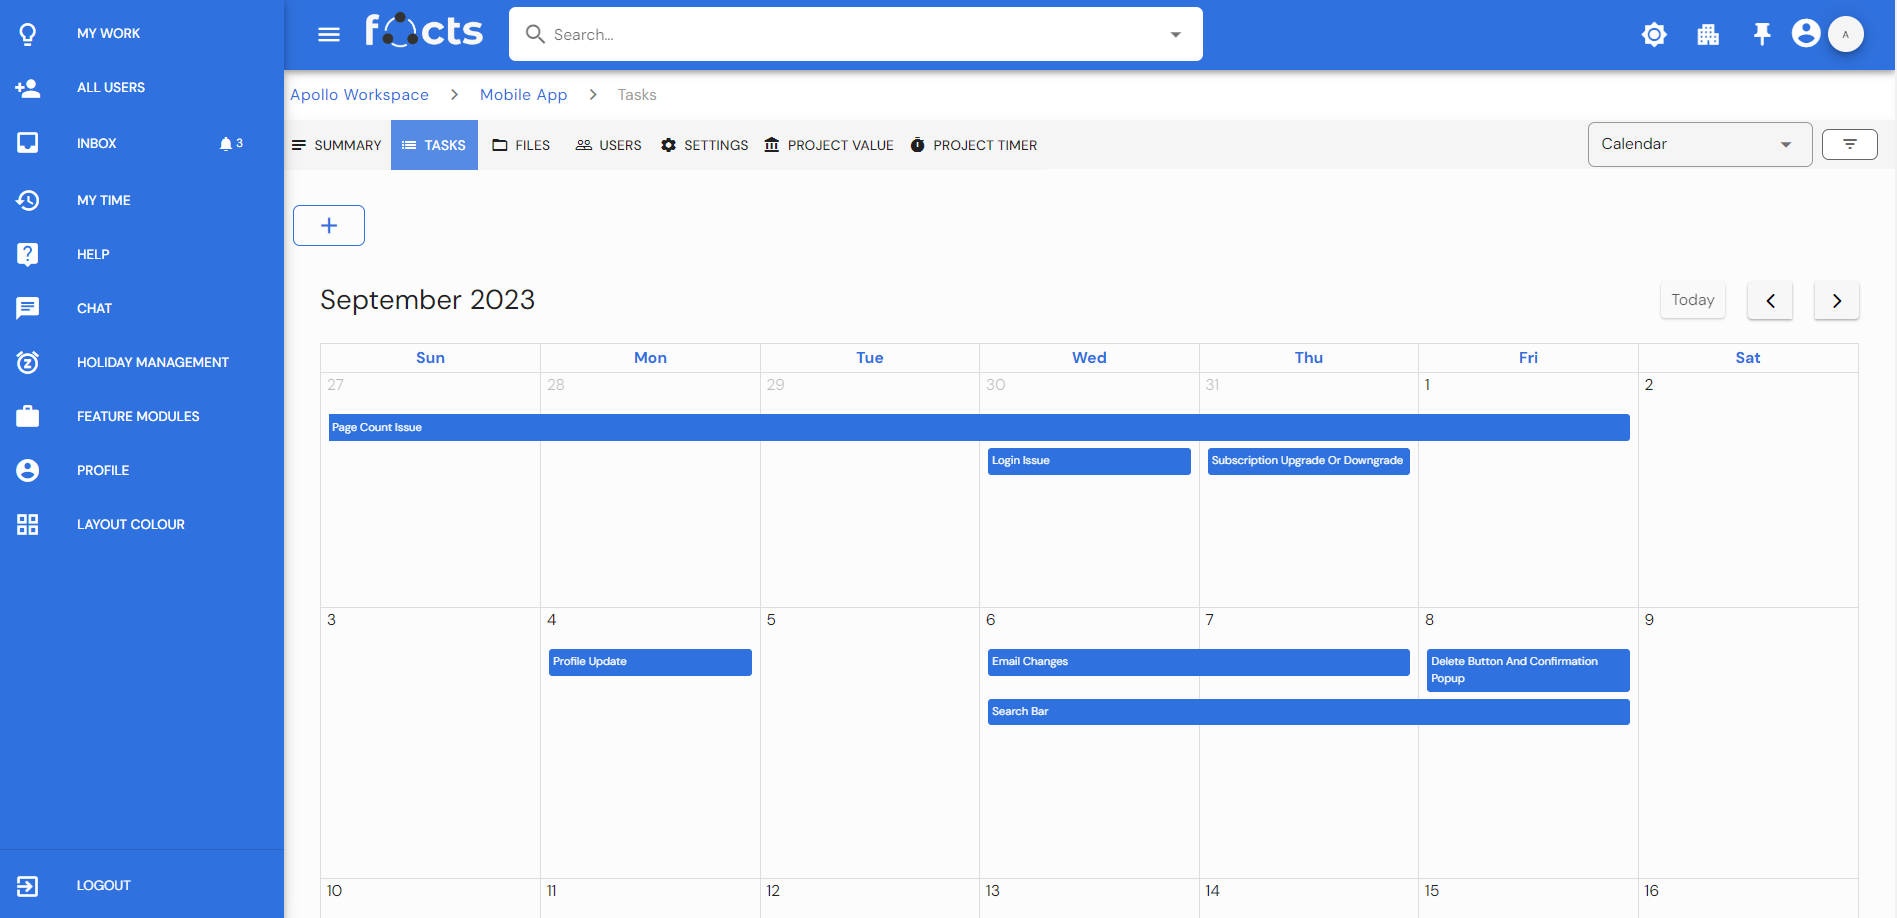Image resolution: width=1897 pixels, height=918 pixels.
Task: Click the Today button
Action: pyautogui.click(x=1692, y=300)
